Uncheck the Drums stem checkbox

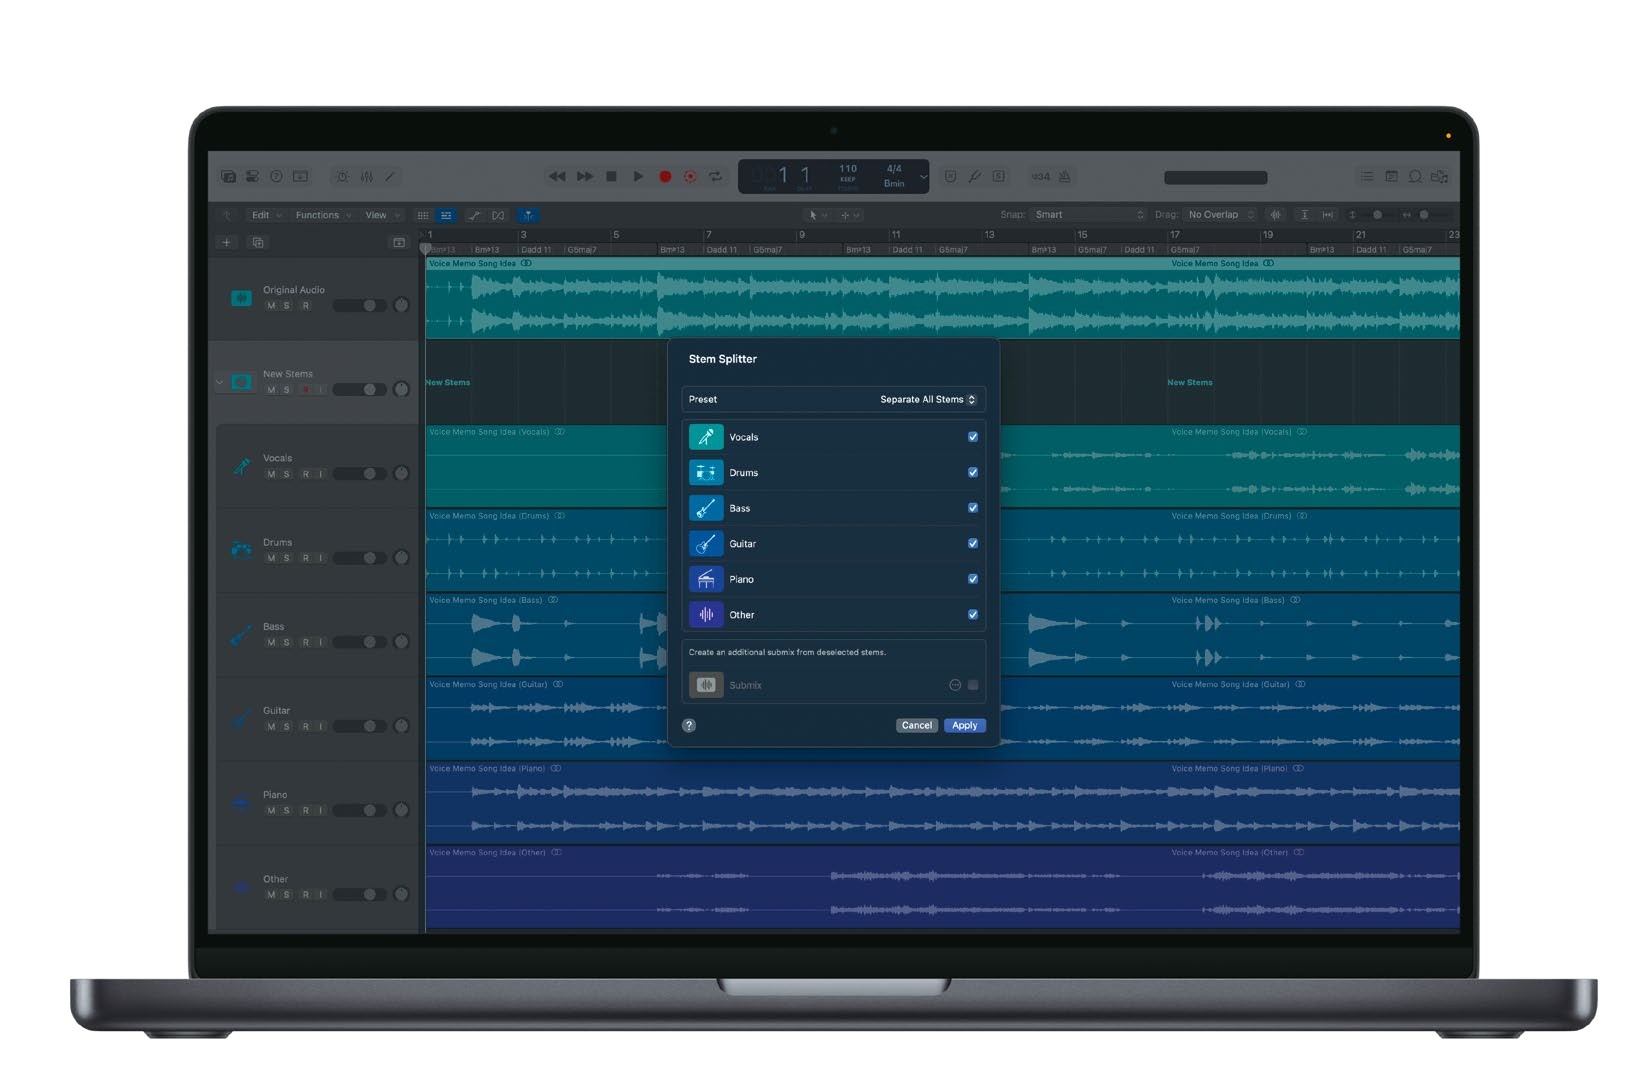(973, 472)
